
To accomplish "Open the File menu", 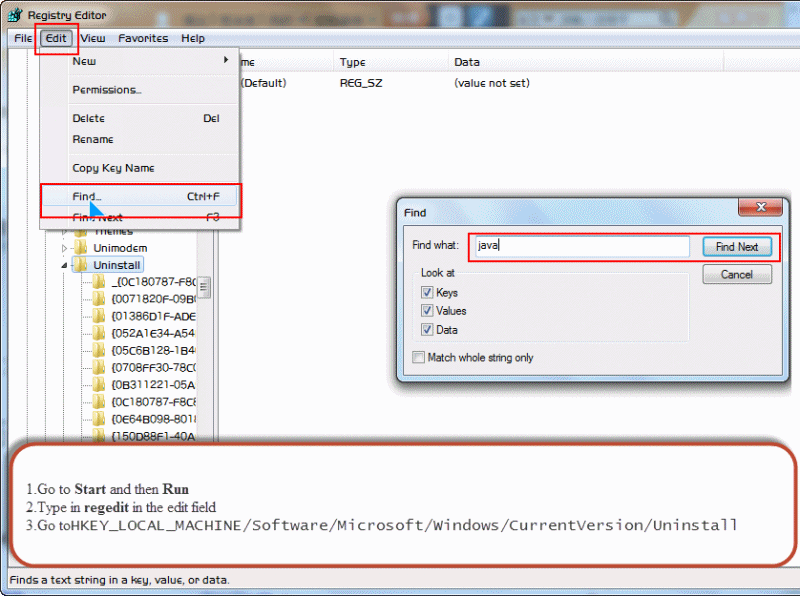I will click(23, 38).
